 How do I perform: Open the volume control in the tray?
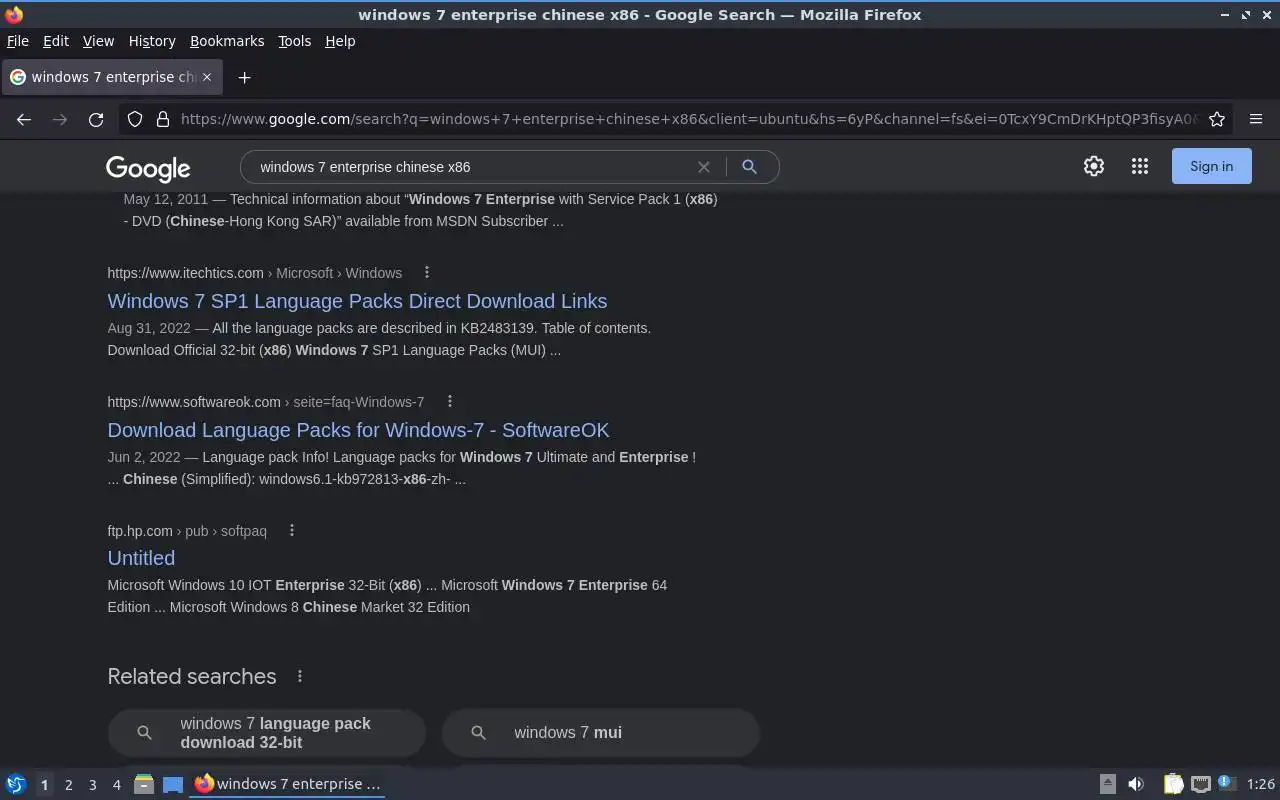click(x=1136, y=784)
